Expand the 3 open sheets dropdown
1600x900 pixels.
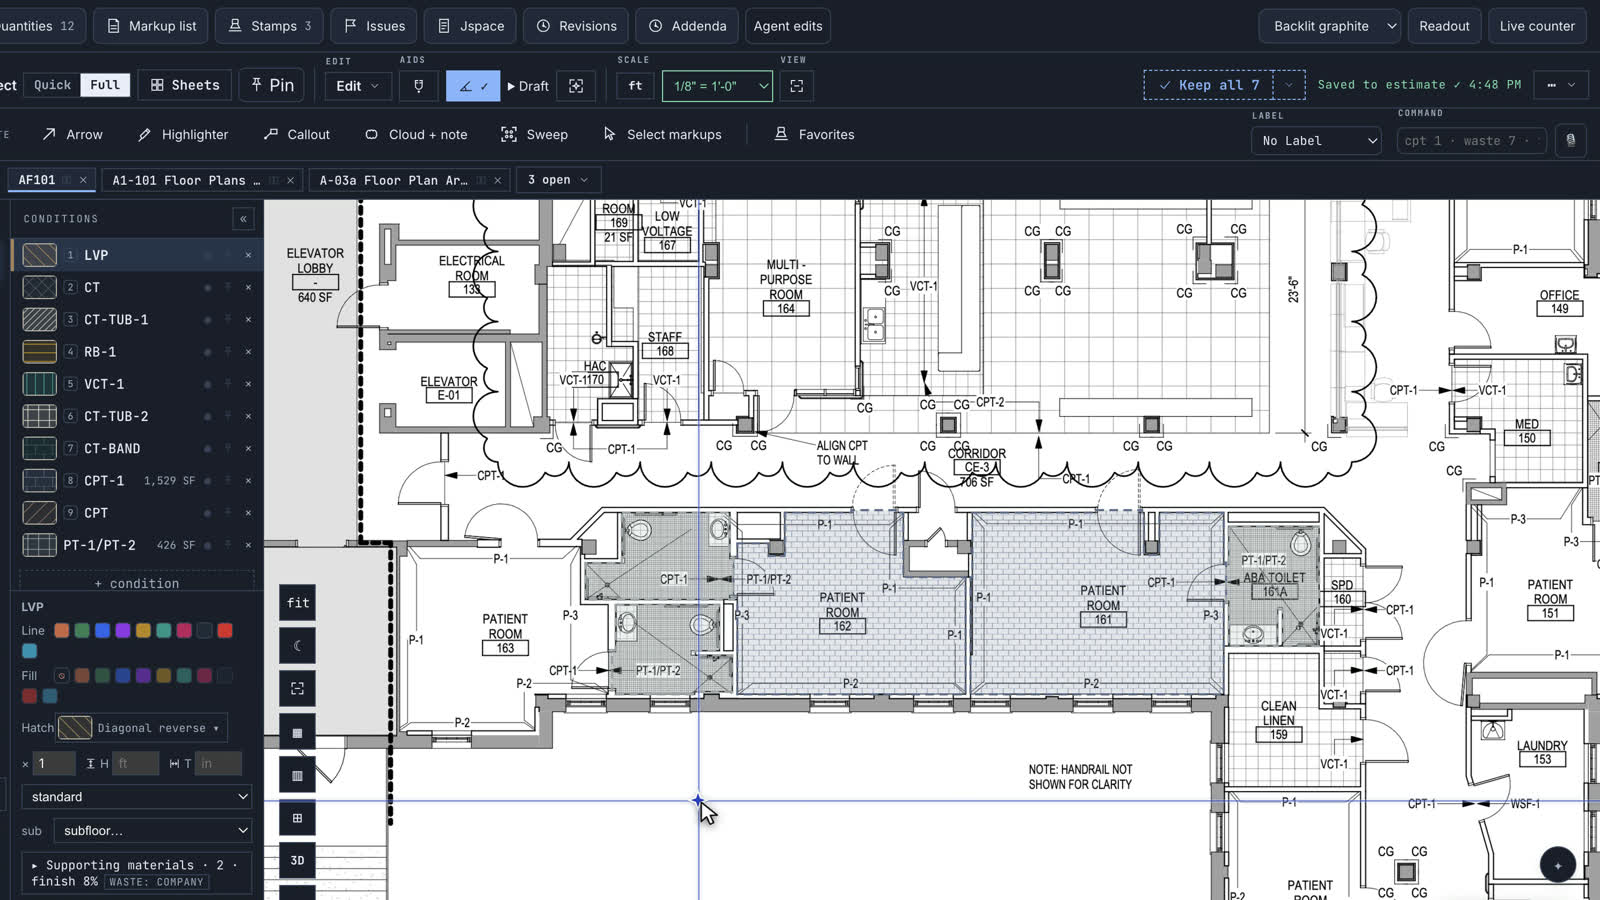(558, 180)
